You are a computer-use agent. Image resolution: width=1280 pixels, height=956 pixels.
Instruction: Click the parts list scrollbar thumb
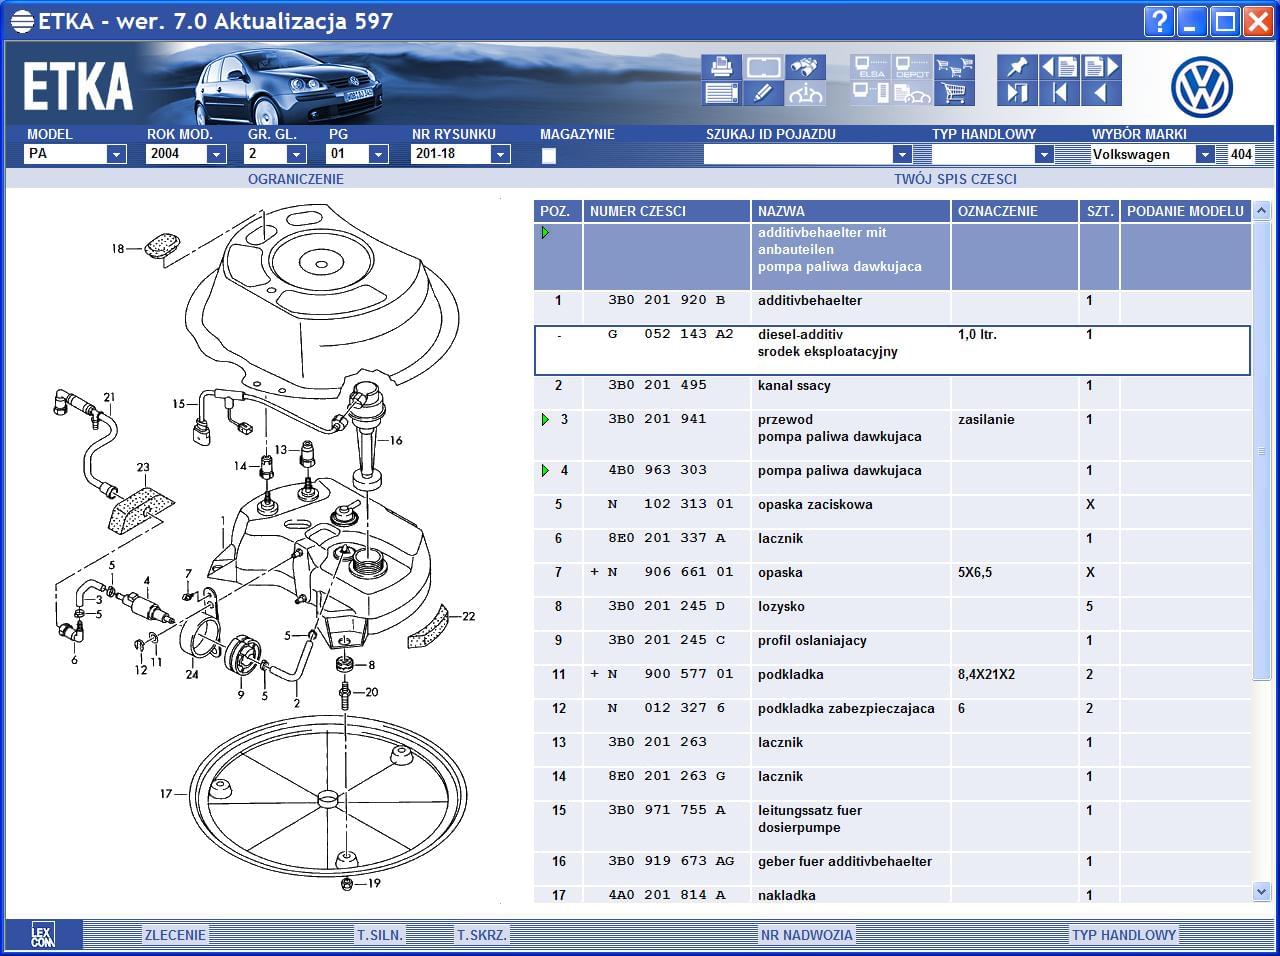click(x=1261, y=450)
